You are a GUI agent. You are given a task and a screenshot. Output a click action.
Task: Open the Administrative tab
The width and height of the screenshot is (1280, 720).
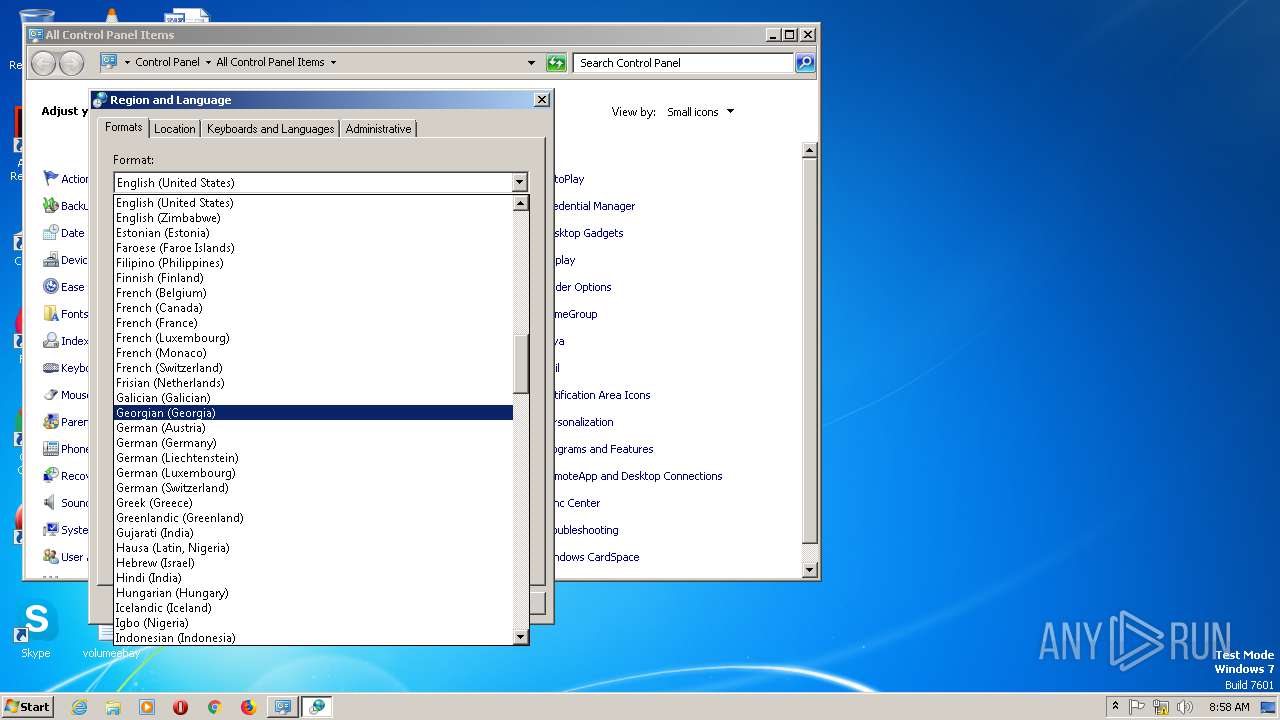378,129
